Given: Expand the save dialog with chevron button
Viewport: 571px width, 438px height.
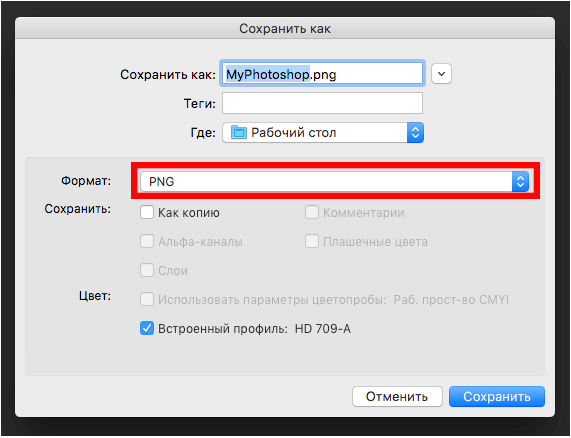Looking at the screenshot, I should (441, 74).
